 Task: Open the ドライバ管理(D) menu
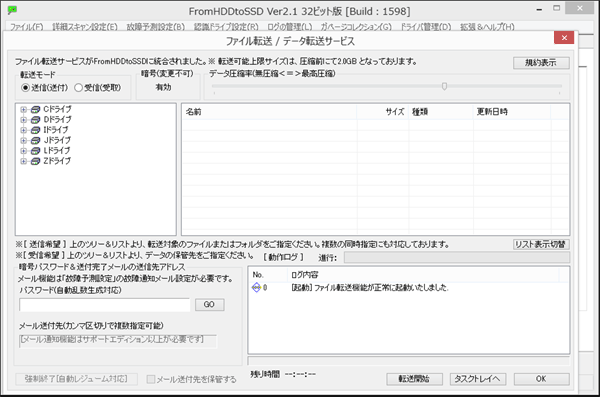(x=426, y=27)
